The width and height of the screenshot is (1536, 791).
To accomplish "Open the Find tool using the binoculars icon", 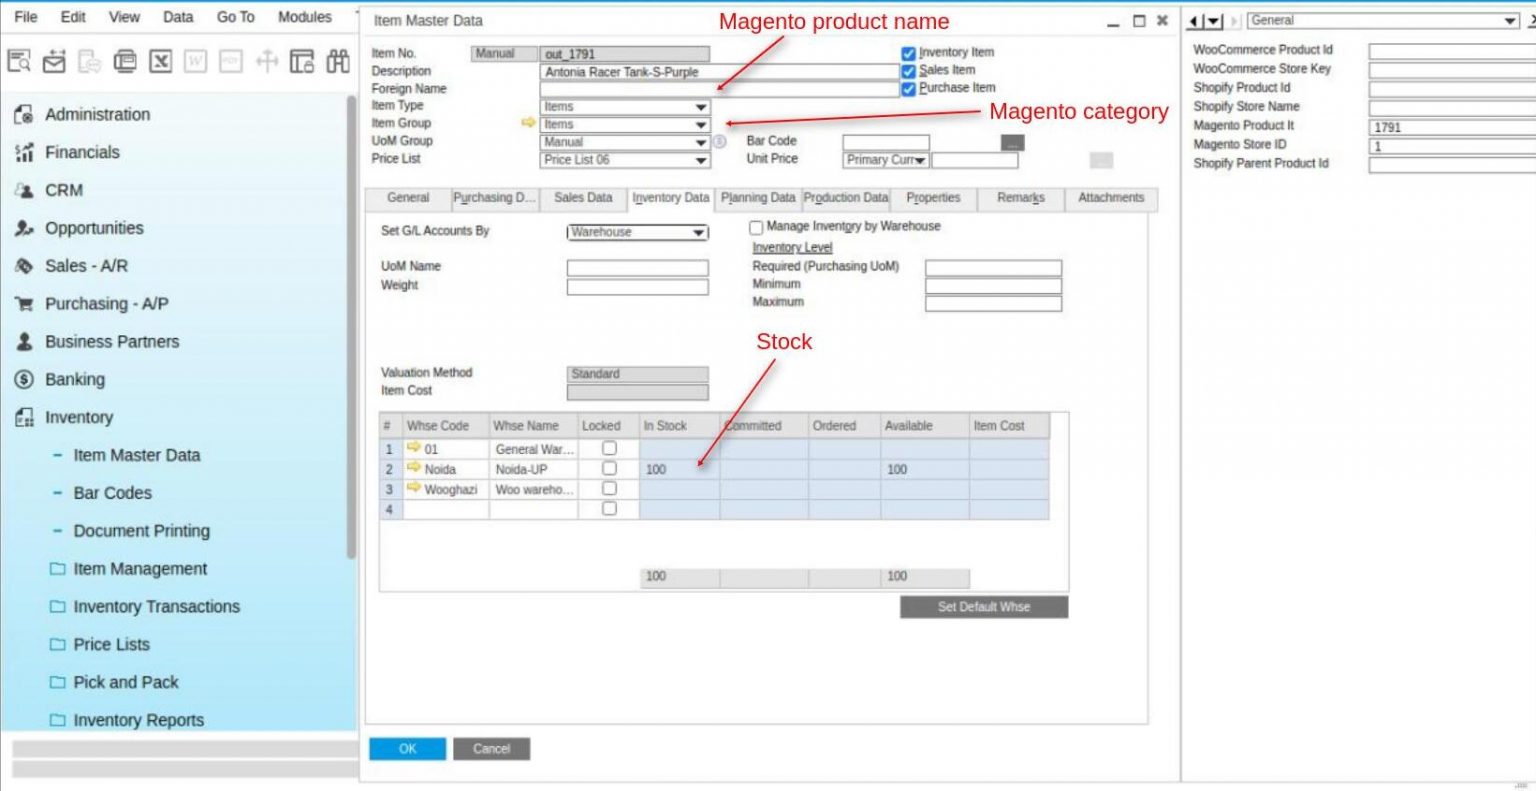I will pyautogui.click(x=339, y=62).
